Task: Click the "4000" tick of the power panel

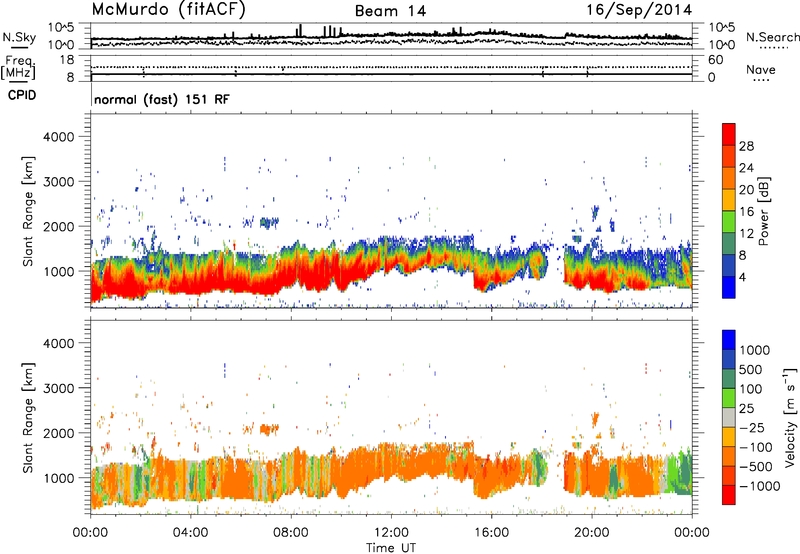Action: coord(59,137)
